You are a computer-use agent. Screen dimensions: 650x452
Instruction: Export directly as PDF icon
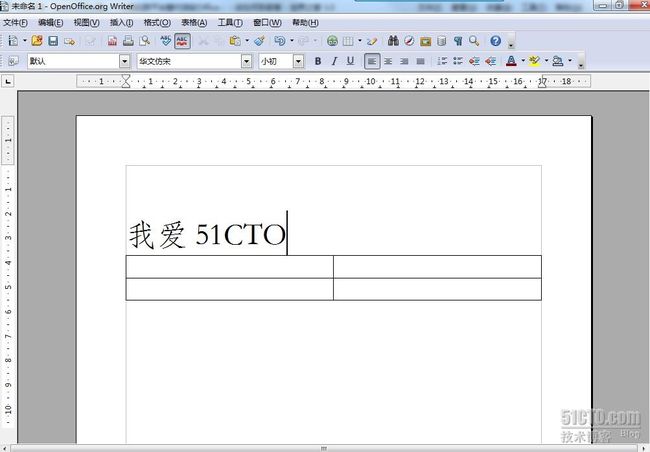pyautogui.click(x=112, y=41)
